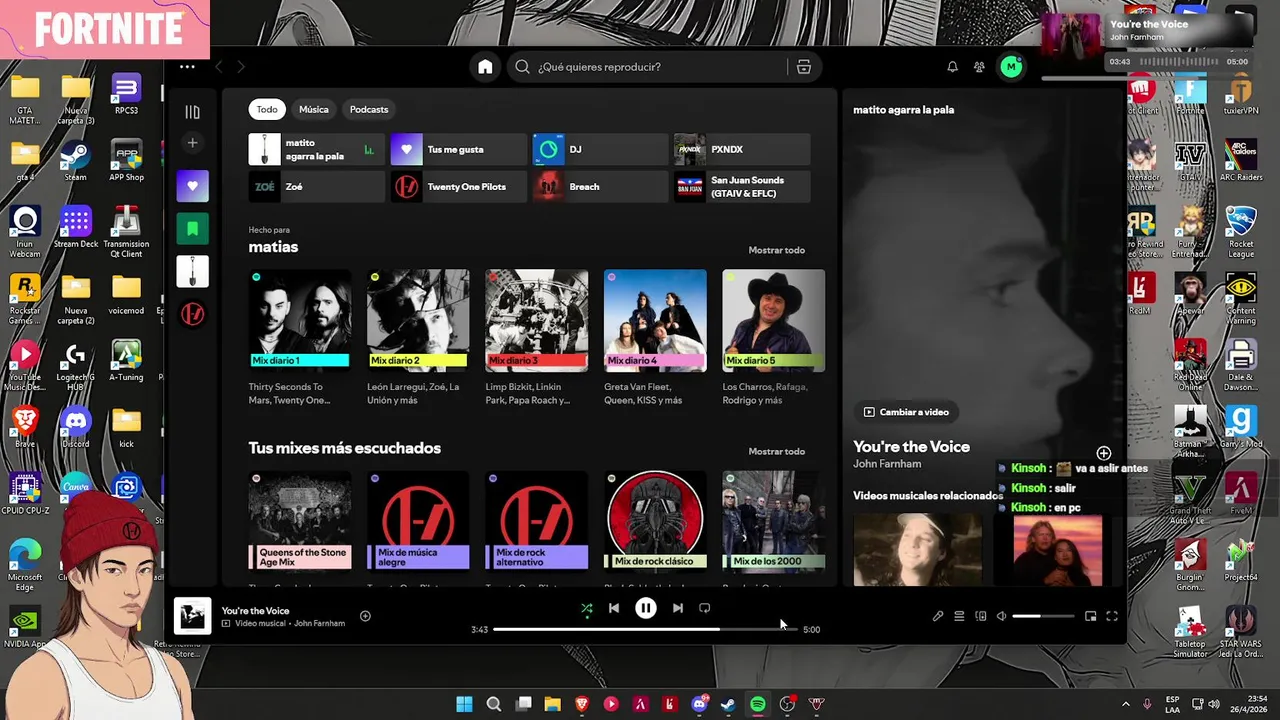Open Steam from the Windows taskbar
This screenshot has width=1280, height=720.
(729, 704)
